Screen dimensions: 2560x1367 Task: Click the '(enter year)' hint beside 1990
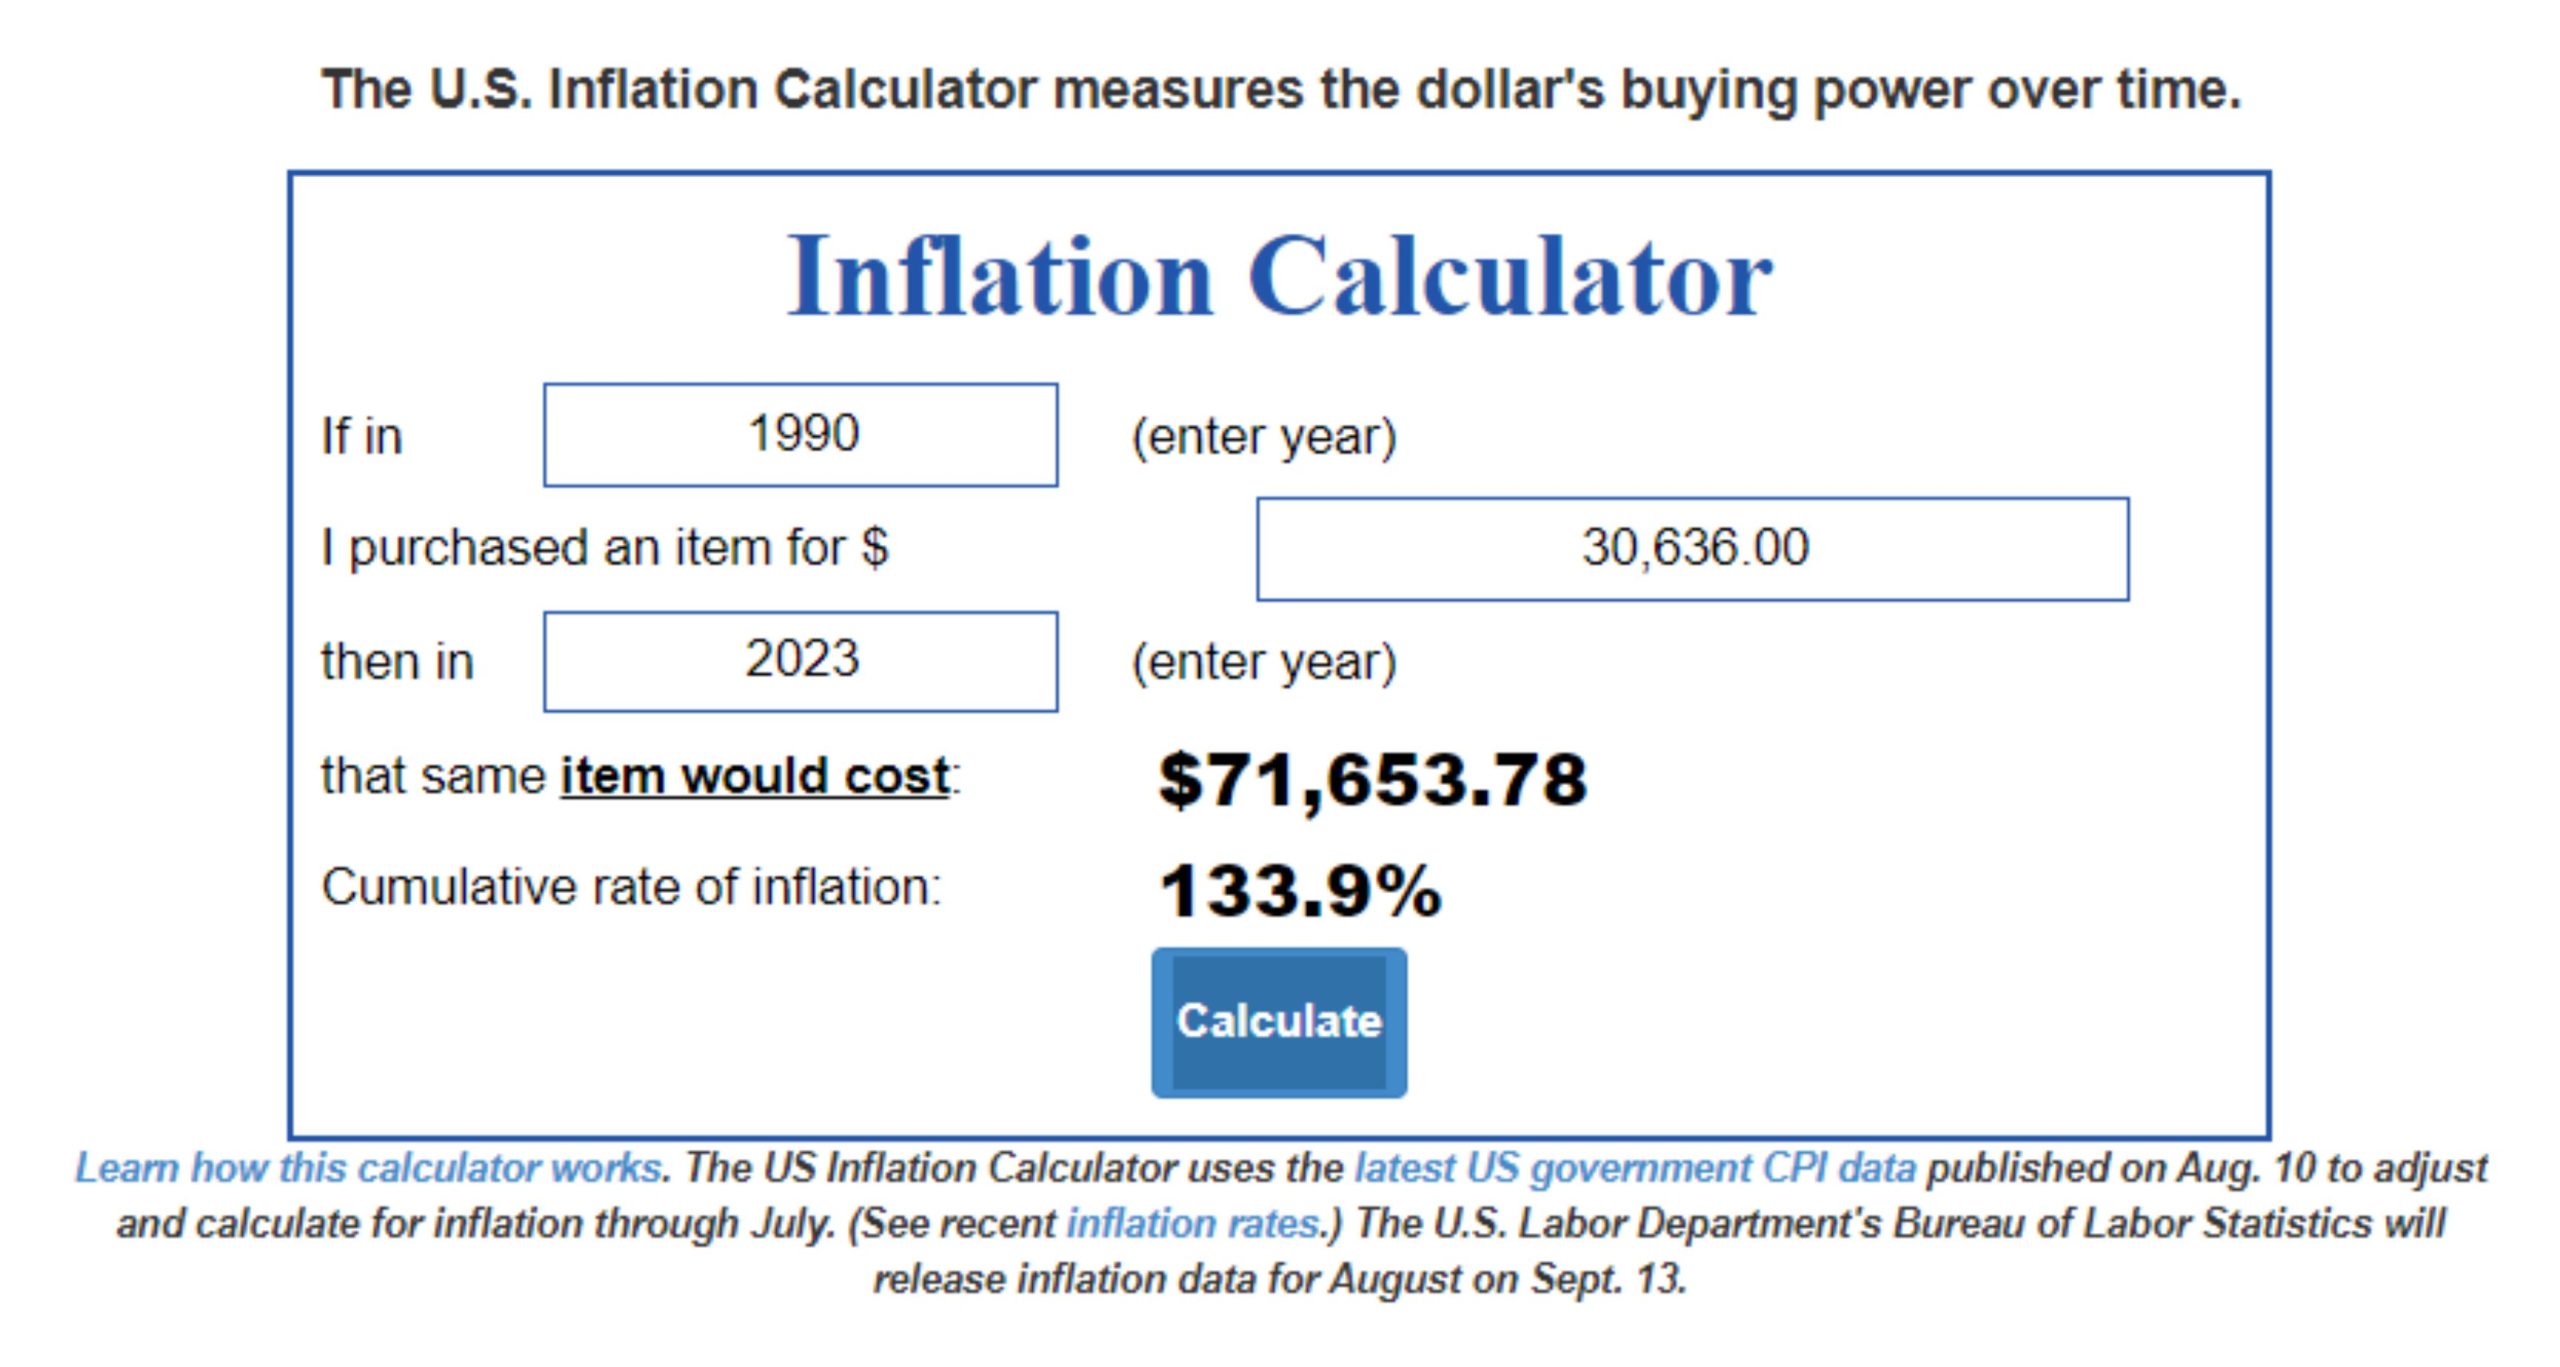(1263, 437)
